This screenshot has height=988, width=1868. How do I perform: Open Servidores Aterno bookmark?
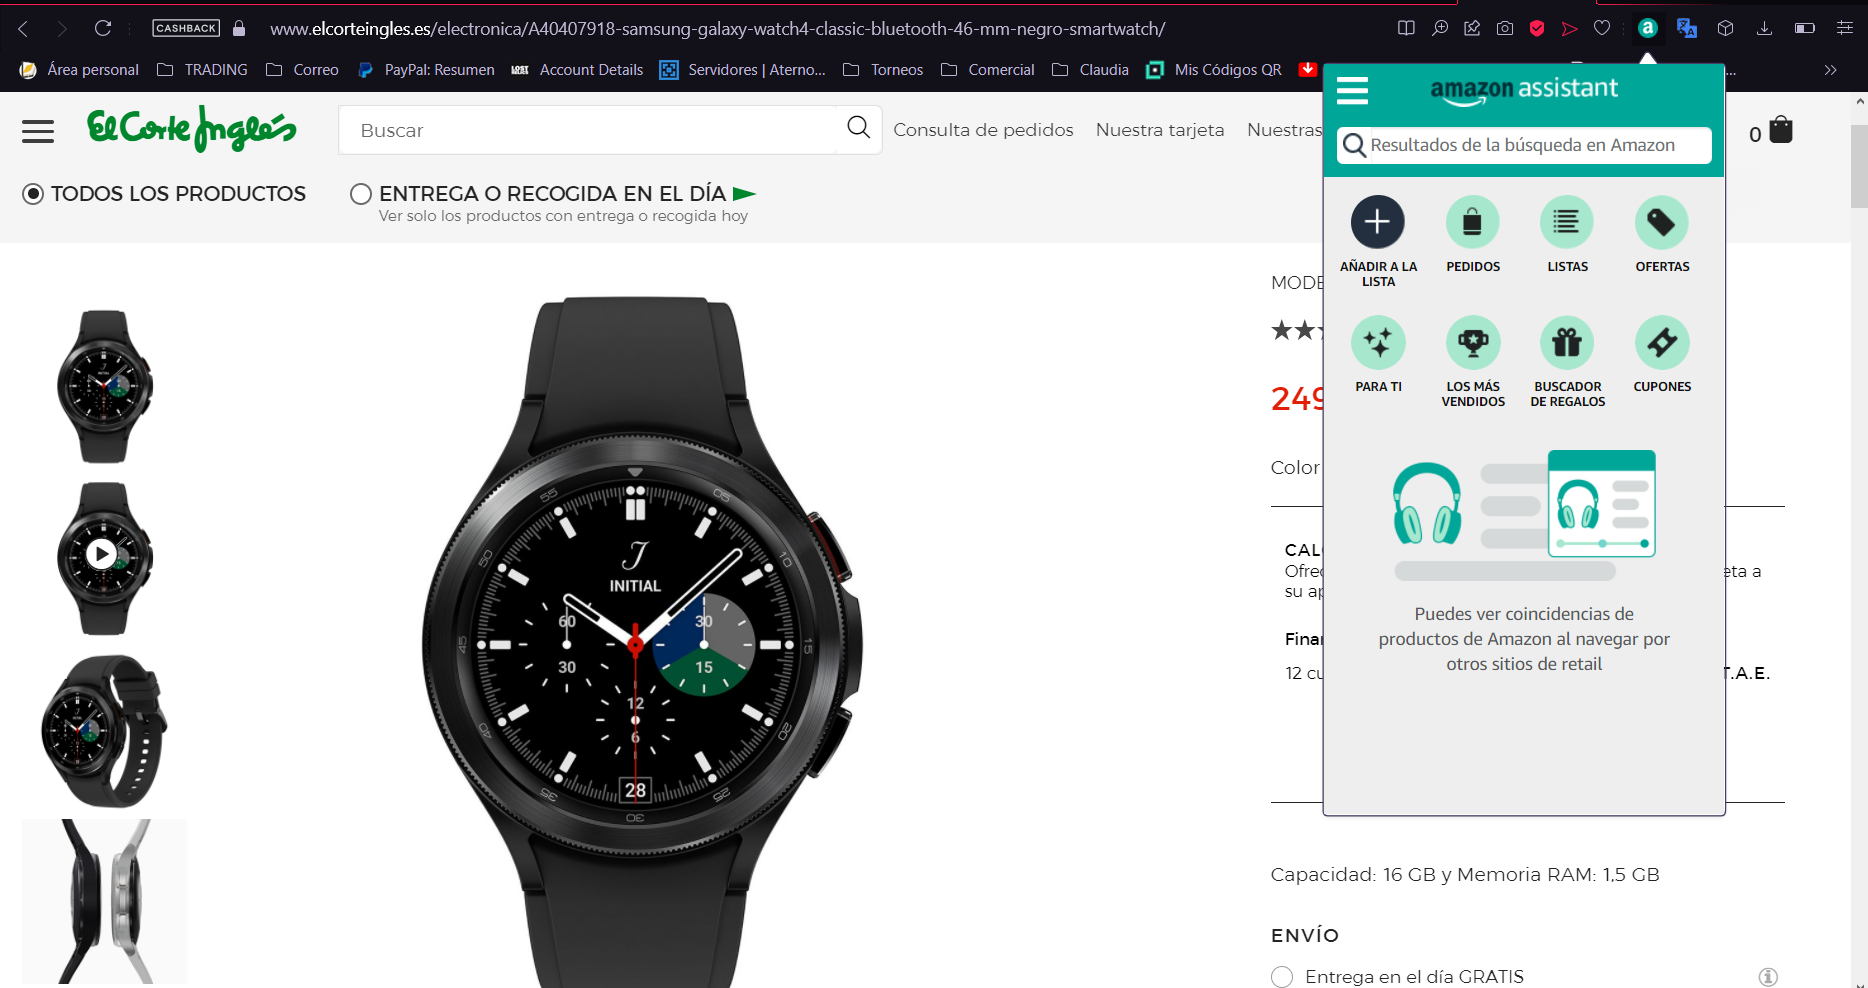pyautogui.click(x=743, y=70)
